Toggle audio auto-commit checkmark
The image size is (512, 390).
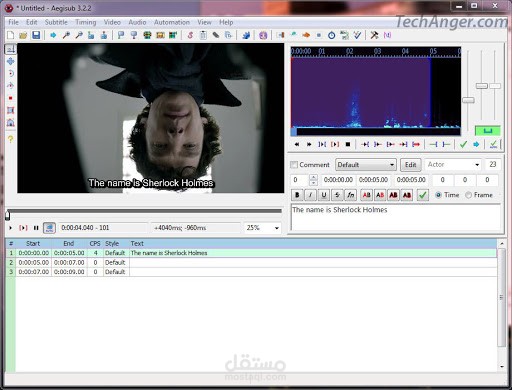493,144
